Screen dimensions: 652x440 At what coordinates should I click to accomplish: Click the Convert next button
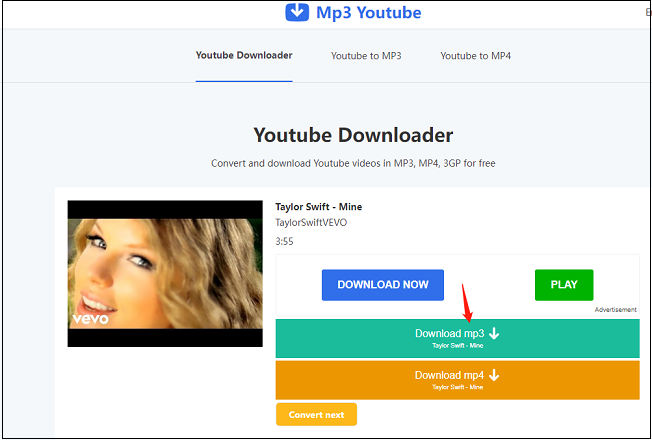pos(316,415)
